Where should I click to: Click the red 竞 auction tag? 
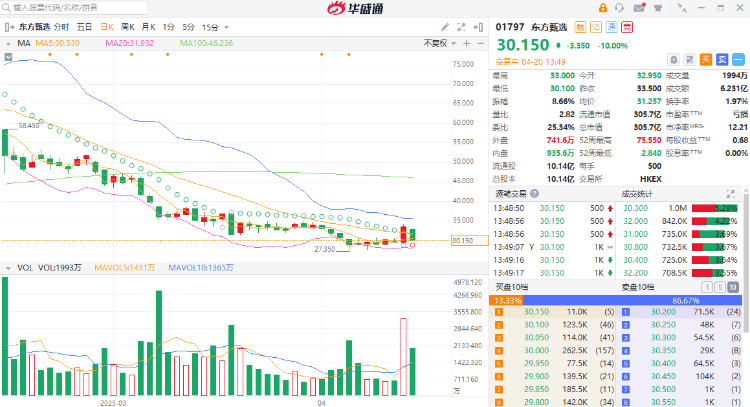tap(627, 27)
